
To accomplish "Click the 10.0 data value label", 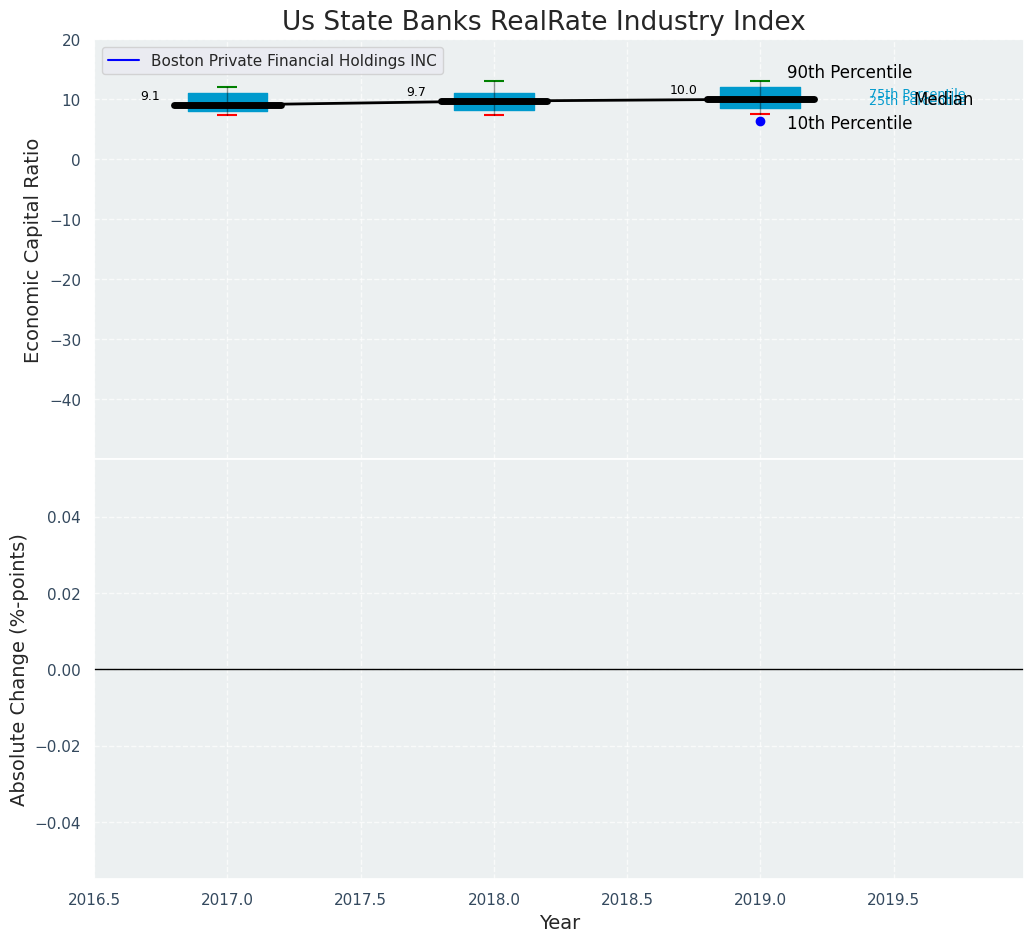I will click(x=683, y=90).
